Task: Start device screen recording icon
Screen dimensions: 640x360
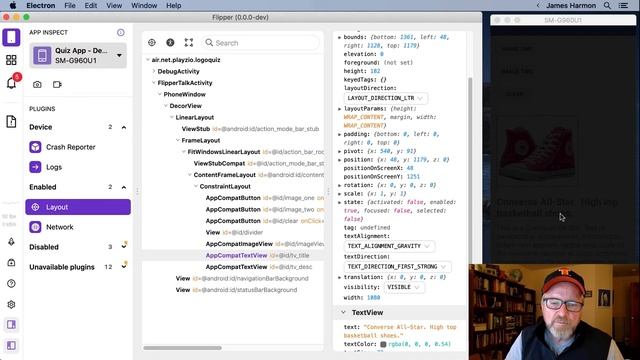Action: (x=57, y=84)
